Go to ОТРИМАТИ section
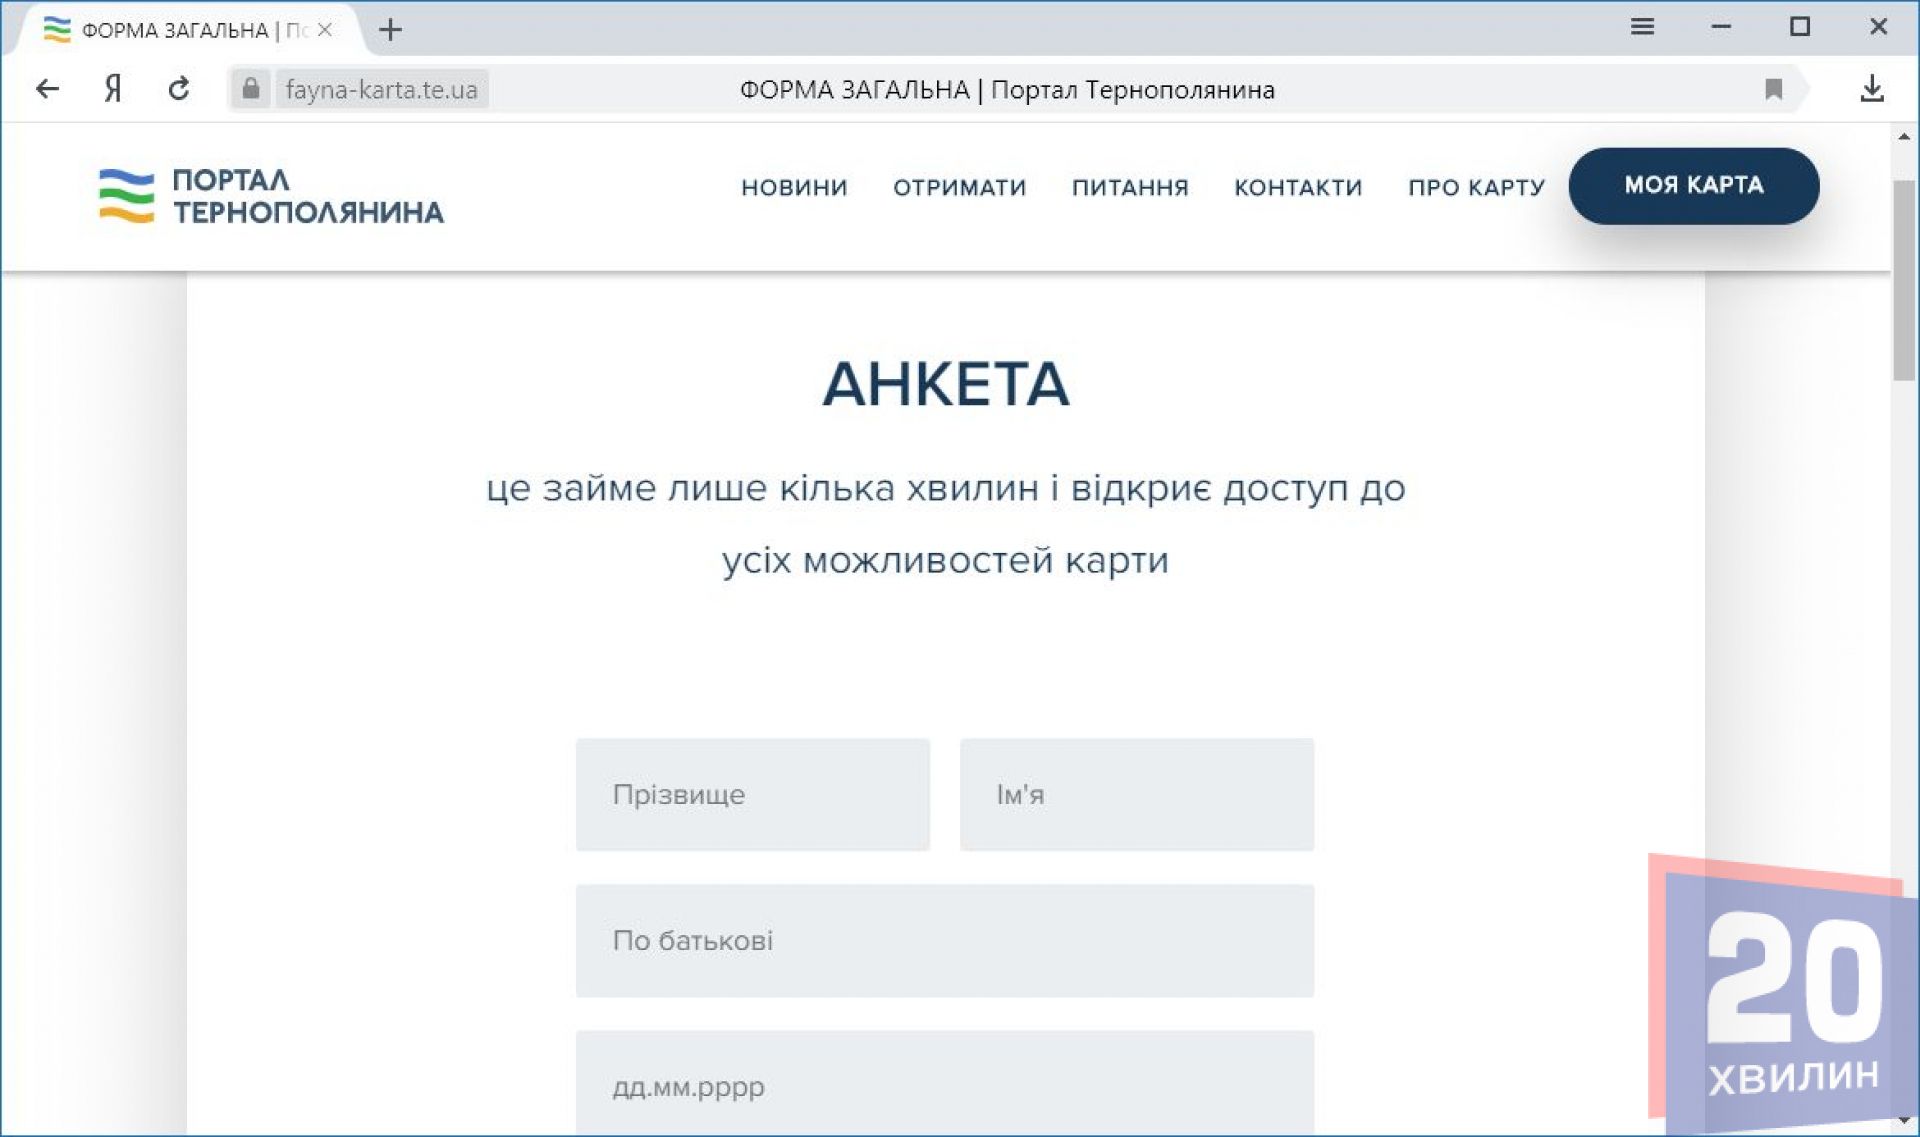This screenshot has height=1137, width=1920. [959, 187]
